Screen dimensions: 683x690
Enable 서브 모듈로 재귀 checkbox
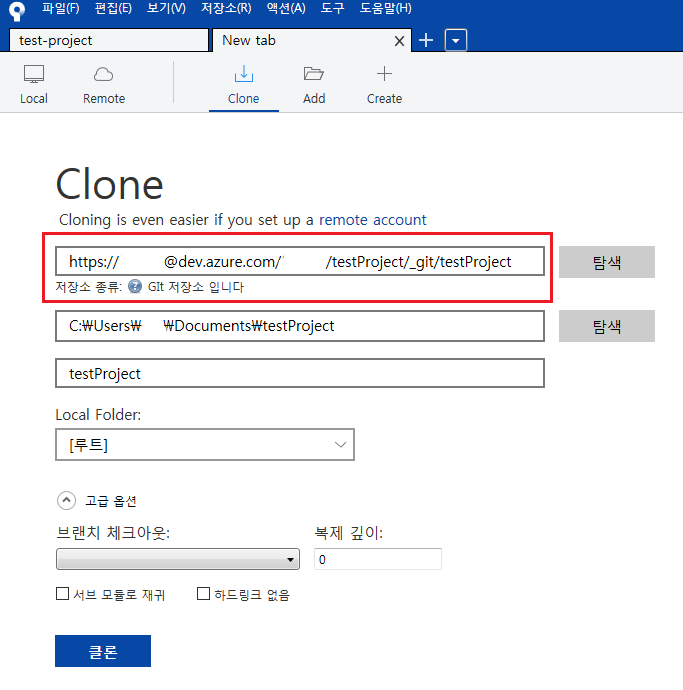62,594
